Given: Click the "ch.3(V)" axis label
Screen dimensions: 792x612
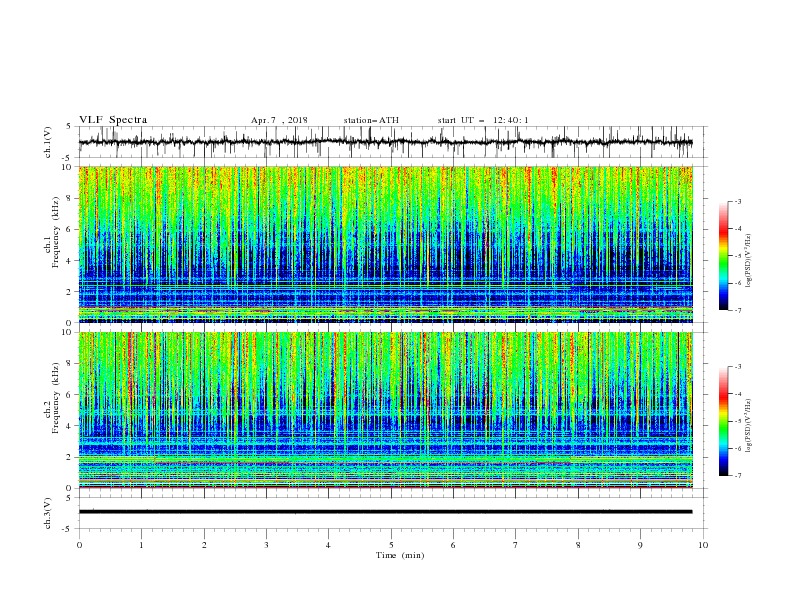Looking at the screenshot, I should tap(48, 513).
